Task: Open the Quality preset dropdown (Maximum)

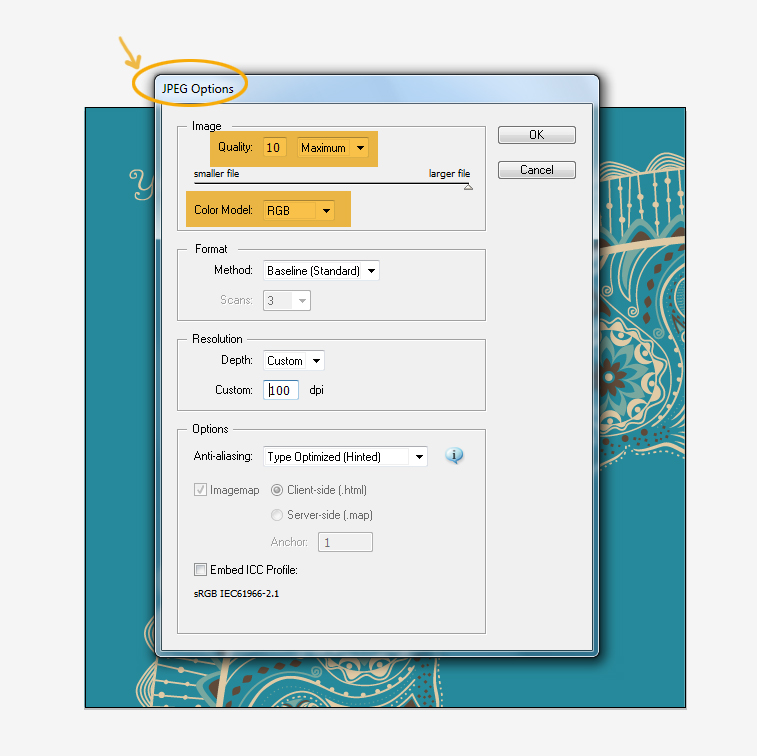Action: point(333,148)
